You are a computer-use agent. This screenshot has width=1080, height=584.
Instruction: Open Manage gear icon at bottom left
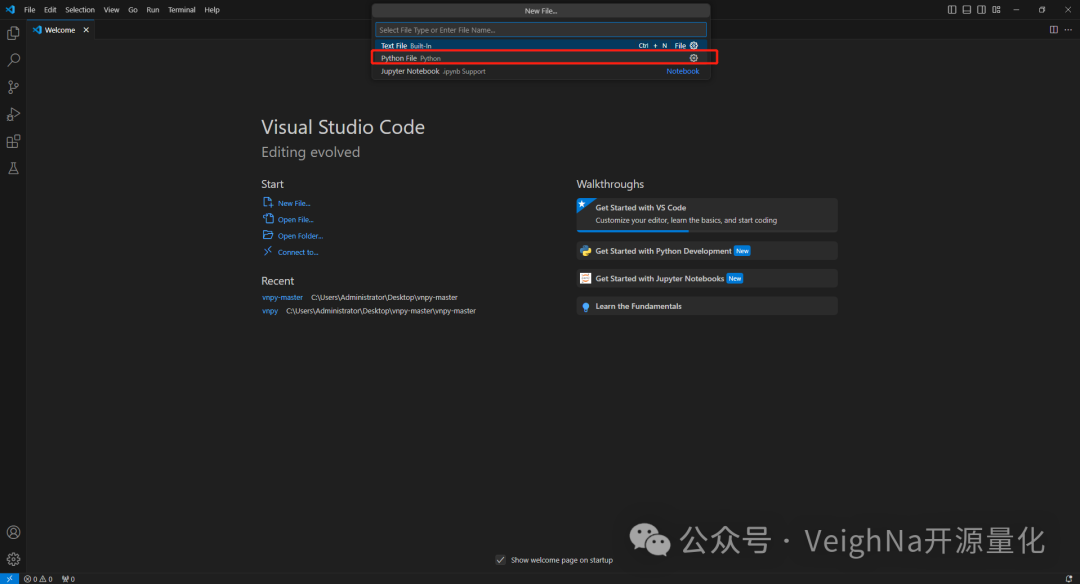click(x=13, y=559)
